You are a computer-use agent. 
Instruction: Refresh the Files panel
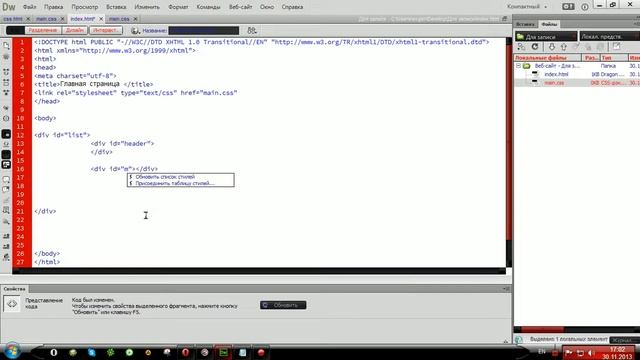(x=535, y=47)
